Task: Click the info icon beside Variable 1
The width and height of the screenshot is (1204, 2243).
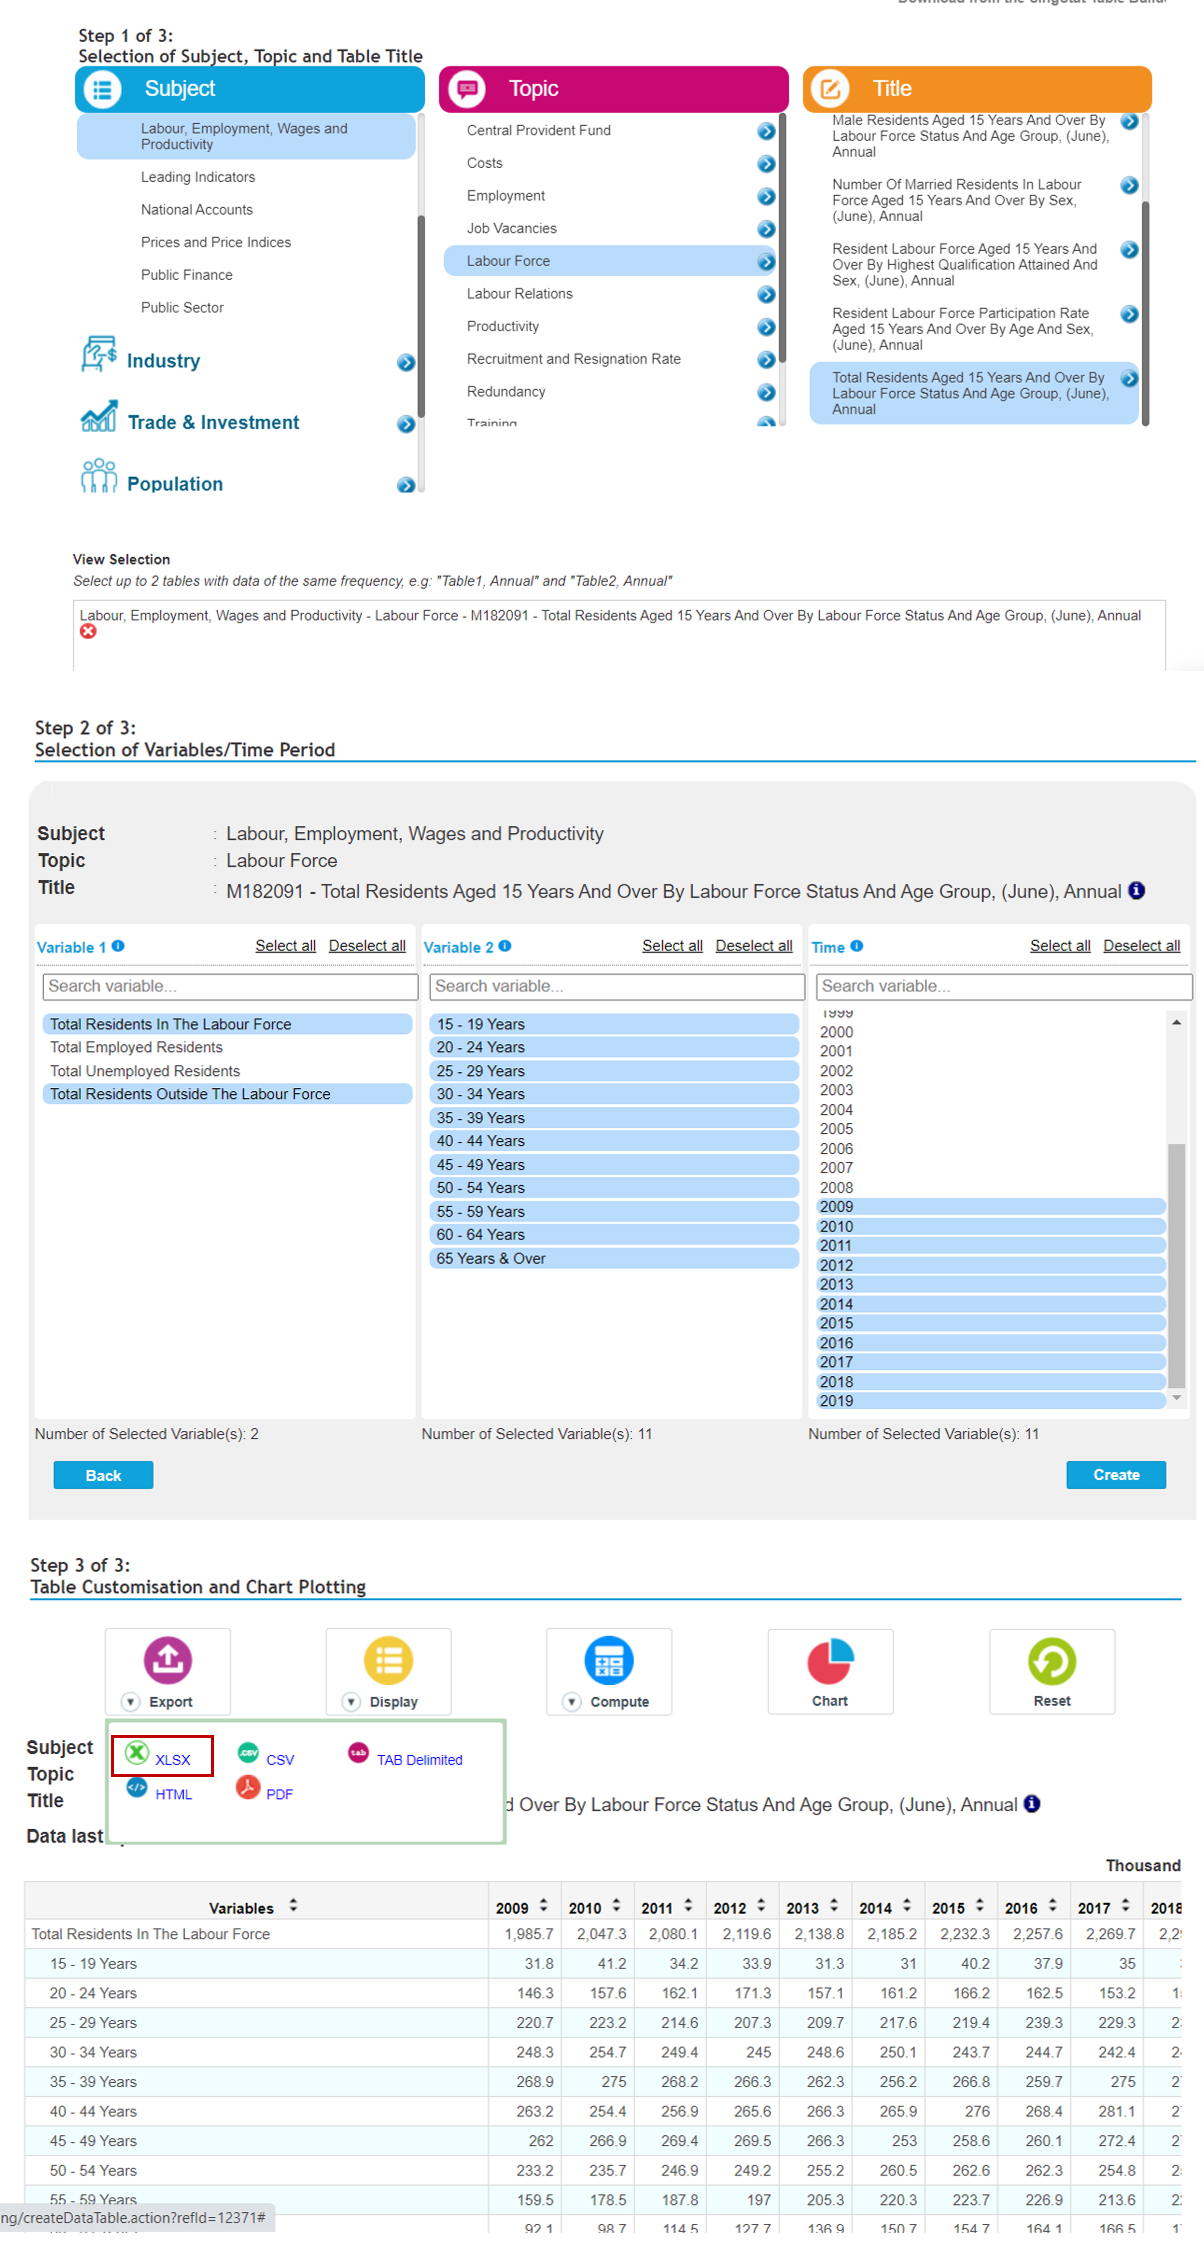Action: (x=118, y=946)
